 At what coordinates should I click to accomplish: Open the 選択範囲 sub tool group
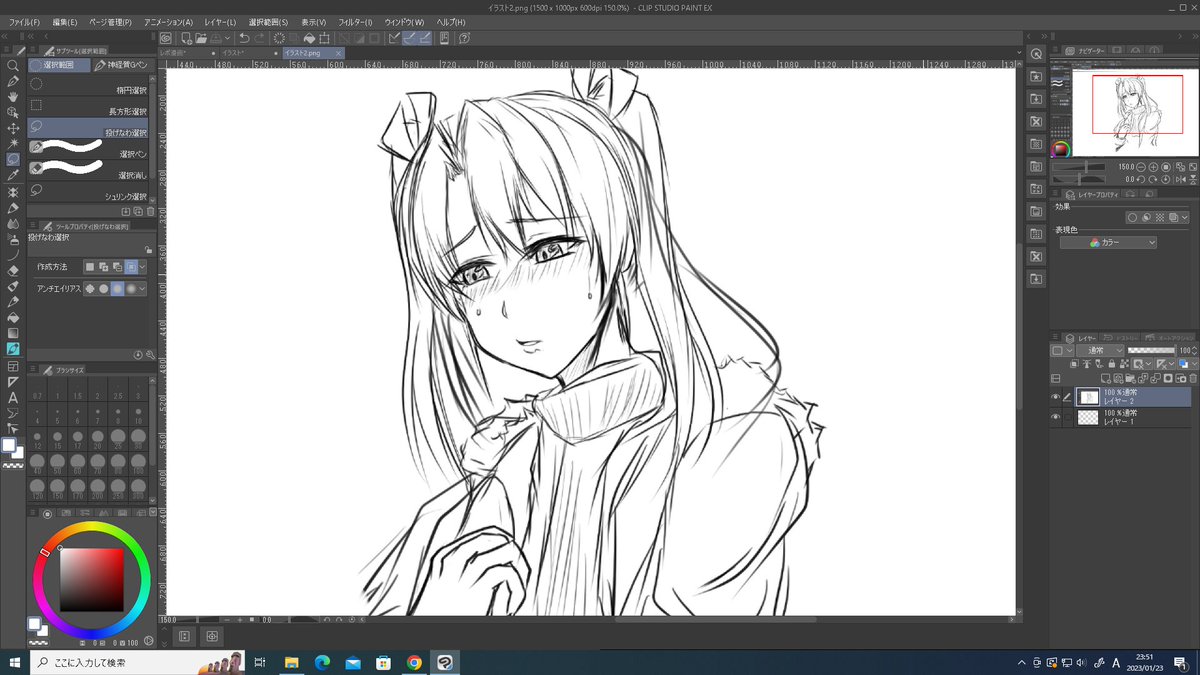click(x=59, y=65)
